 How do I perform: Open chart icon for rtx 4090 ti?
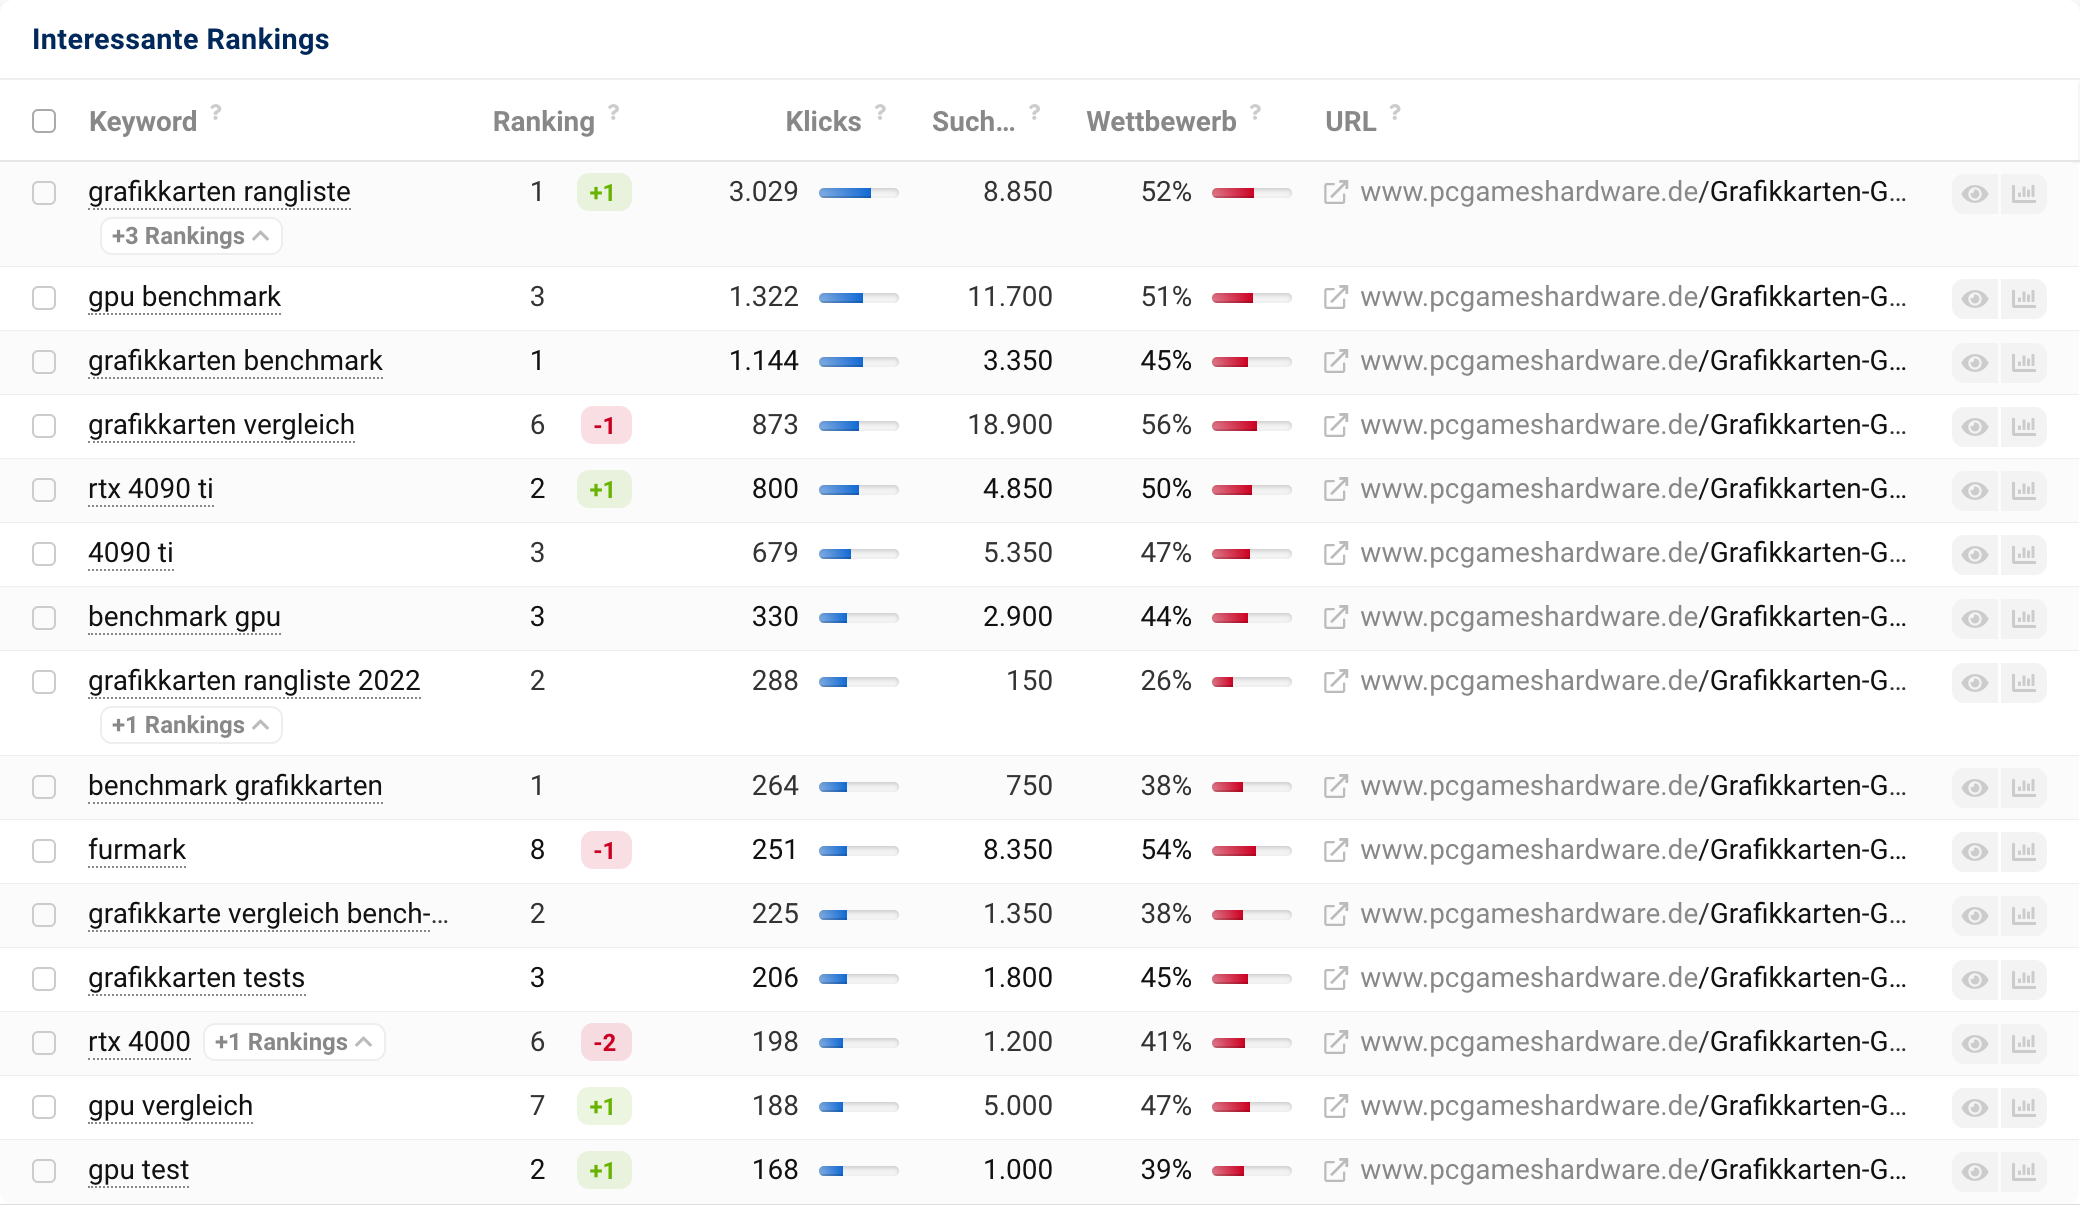coord(2023,490)
